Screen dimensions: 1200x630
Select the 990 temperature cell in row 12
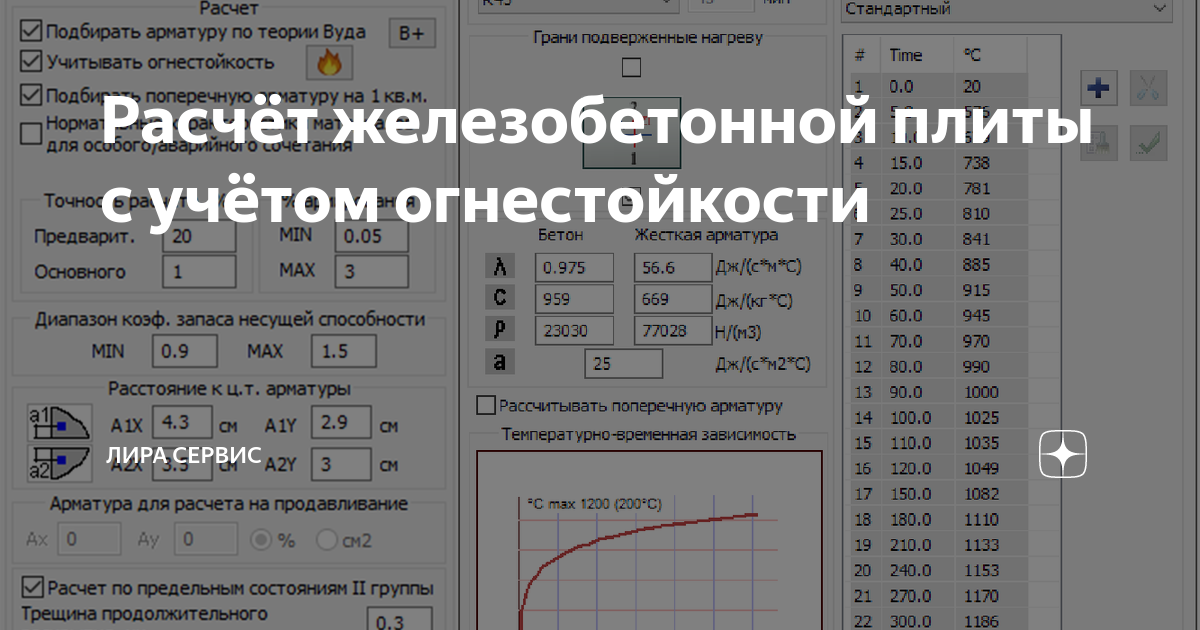click(x=990, y=366)
